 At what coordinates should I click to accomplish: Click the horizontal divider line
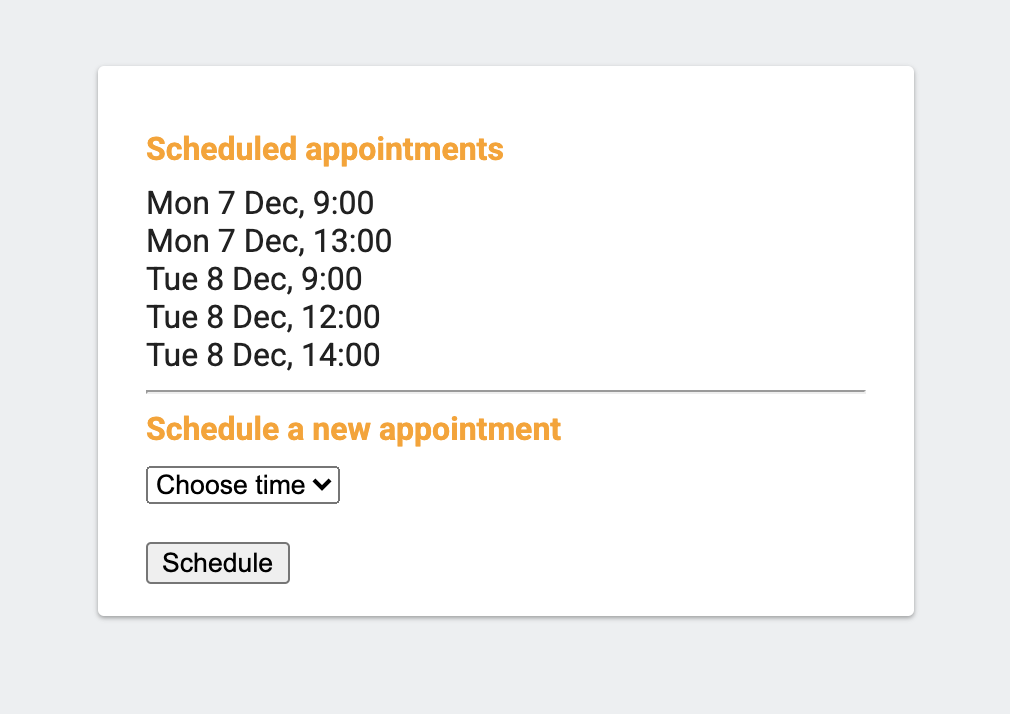tap(505, 387)
